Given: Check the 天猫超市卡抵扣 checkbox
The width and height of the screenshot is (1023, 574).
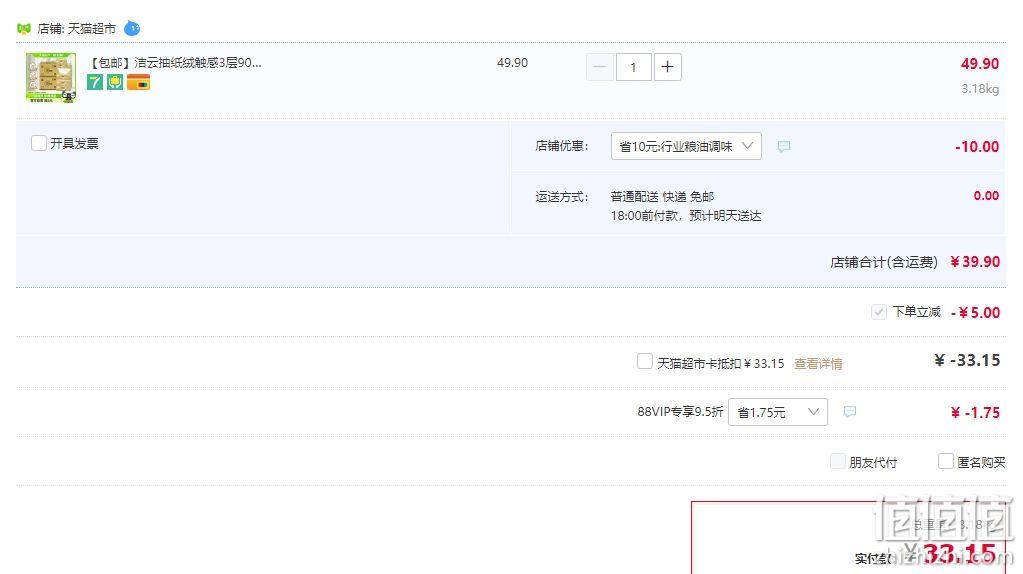Looking at the screenshot, I should pyautogui.click(x=645, y=361).
